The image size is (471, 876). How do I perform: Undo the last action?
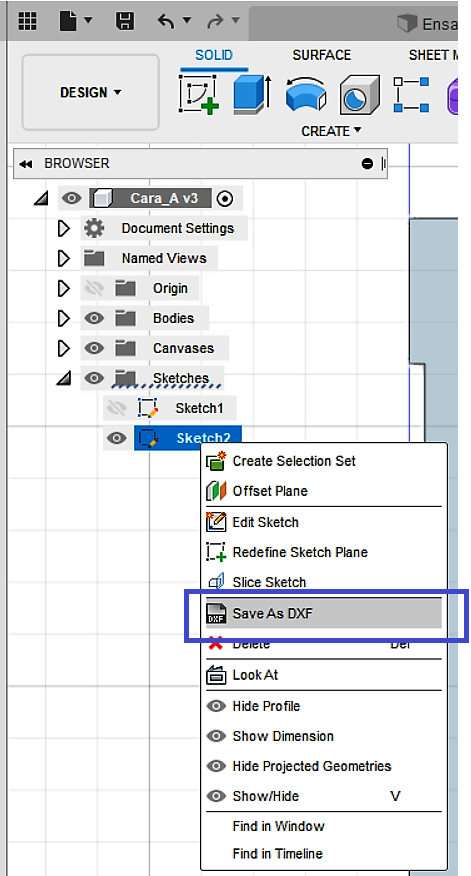166,21
